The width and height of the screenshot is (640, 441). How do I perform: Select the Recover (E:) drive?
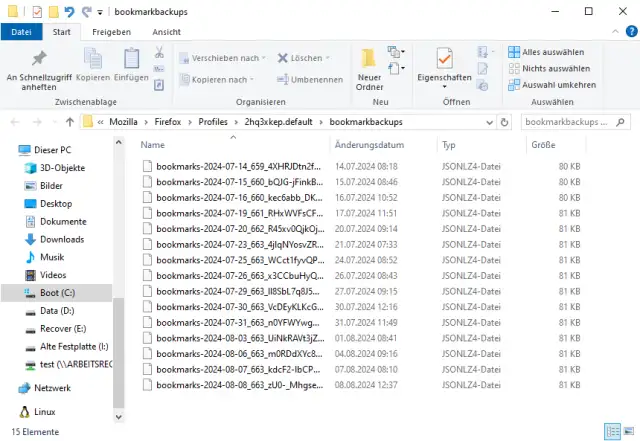[56, 329]
